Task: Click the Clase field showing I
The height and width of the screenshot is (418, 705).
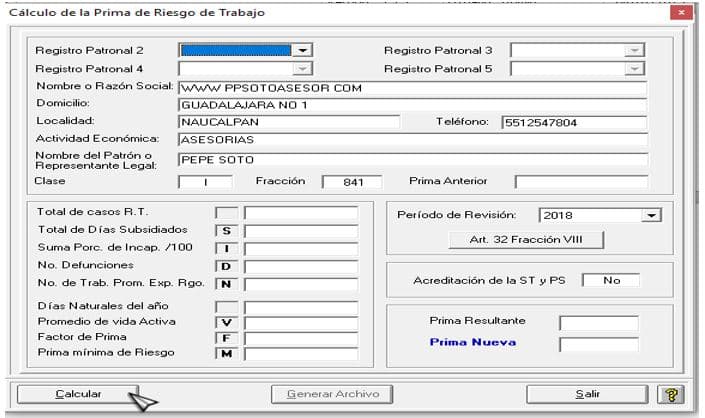Action: click(x=205, y=182)
